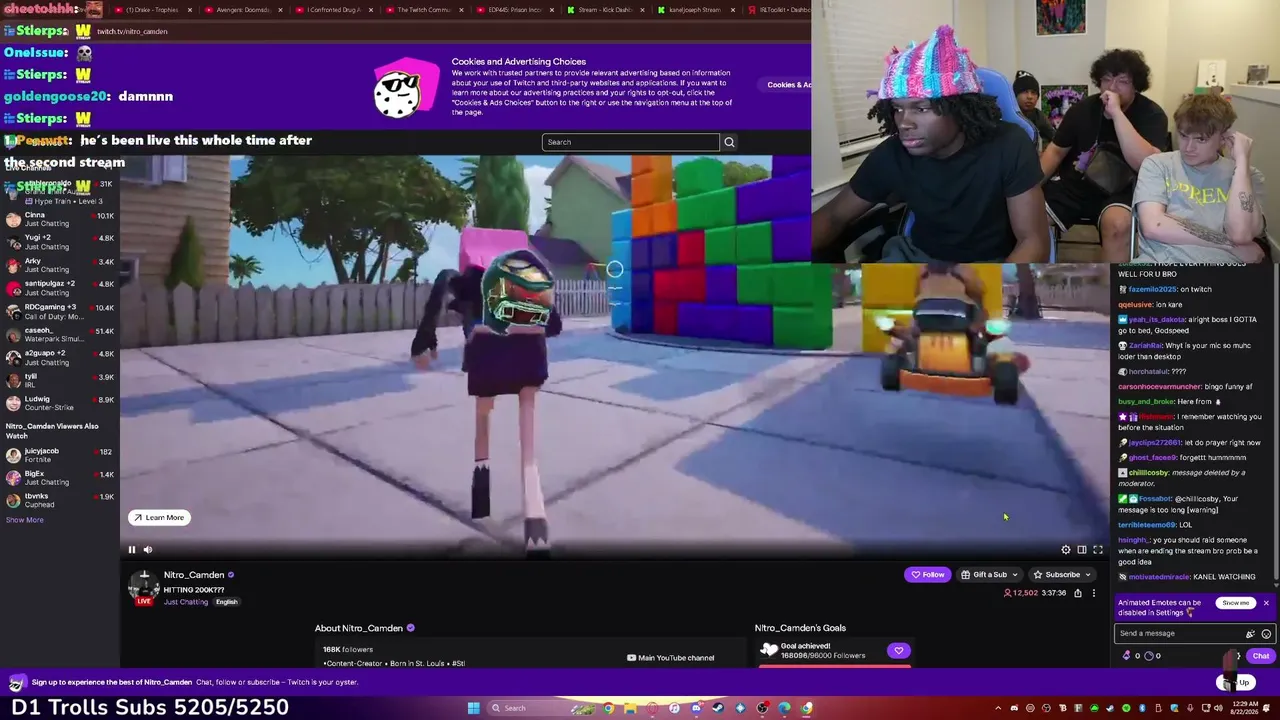This screenshot has width=1280, height=720.
Task: Click the search magnifier button
Action: tap(729, 142)
